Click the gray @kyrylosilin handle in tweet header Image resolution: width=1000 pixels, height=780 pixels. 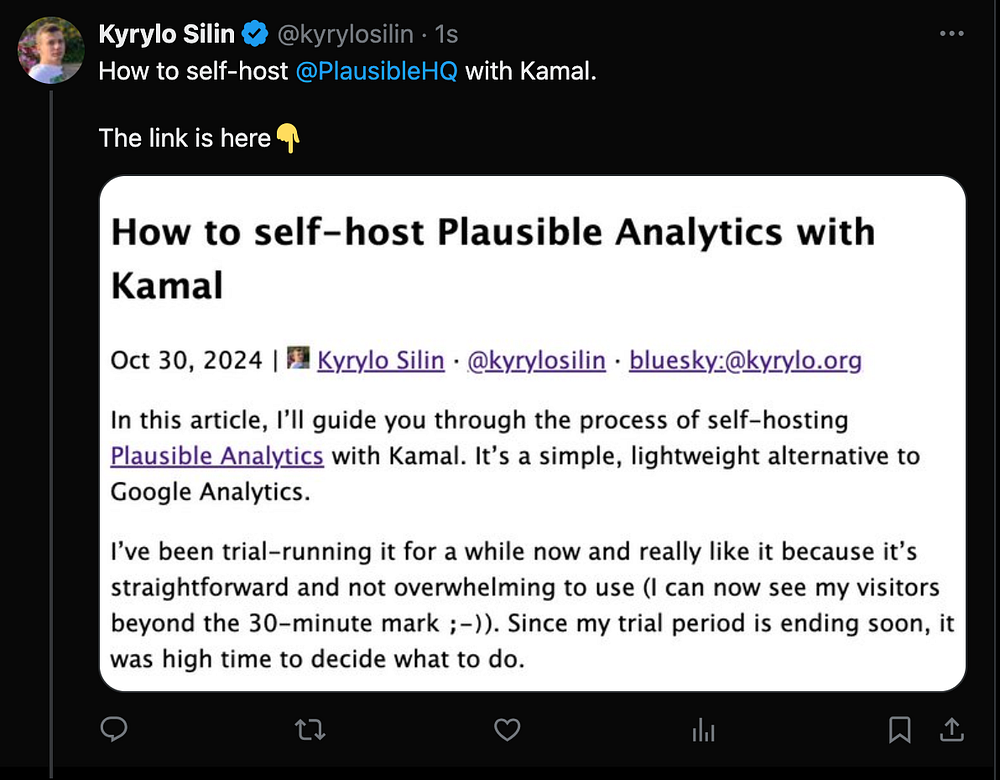pyautogui.click(x=344, y=35)
